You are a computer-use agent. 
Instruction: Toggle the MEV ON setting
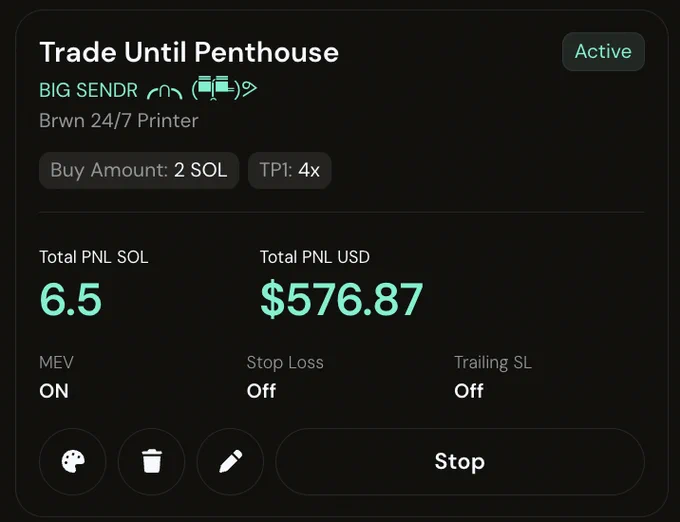click(54, 391)
